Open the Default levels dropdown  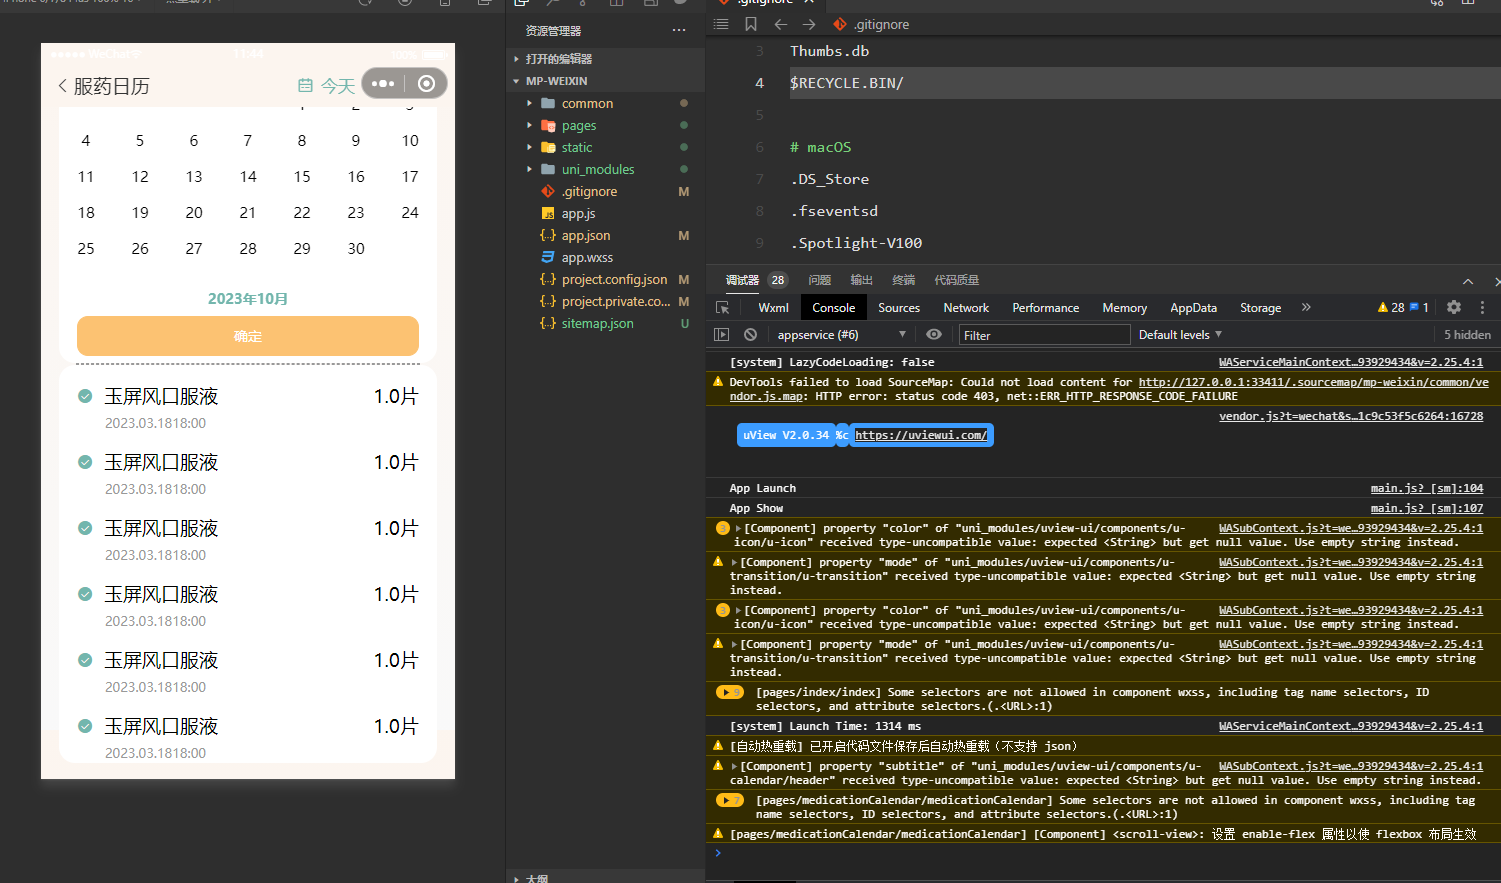(x=1180, y=335)
